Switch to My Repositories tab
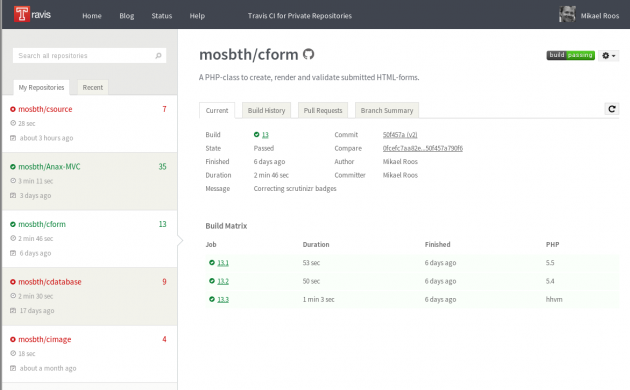The height and width of the screenshot is (390, 630). click(41, 87)
